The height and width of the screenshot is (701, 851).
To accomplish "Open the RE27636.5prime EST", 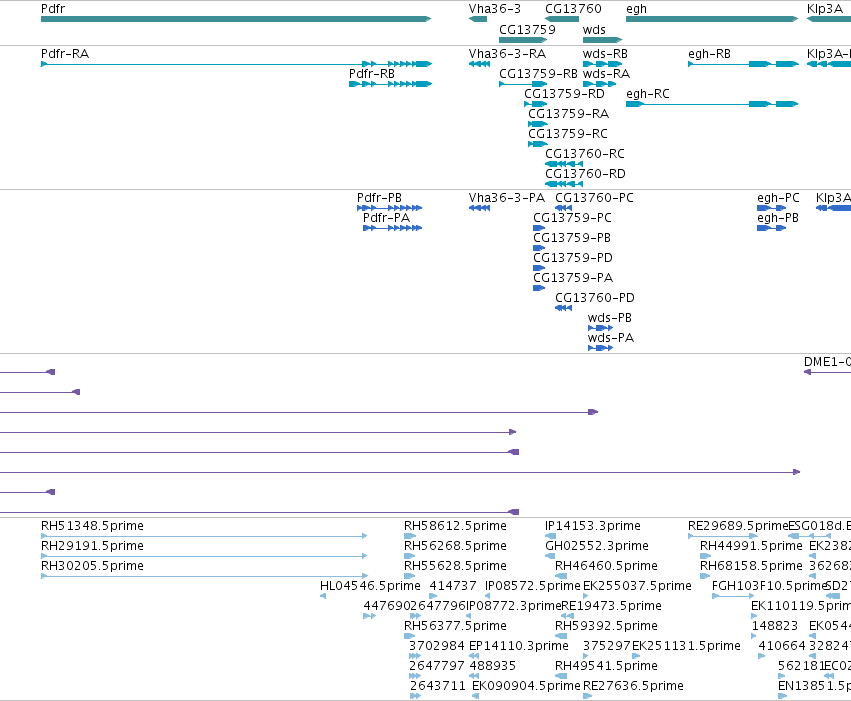I will [x=587, y=696].
